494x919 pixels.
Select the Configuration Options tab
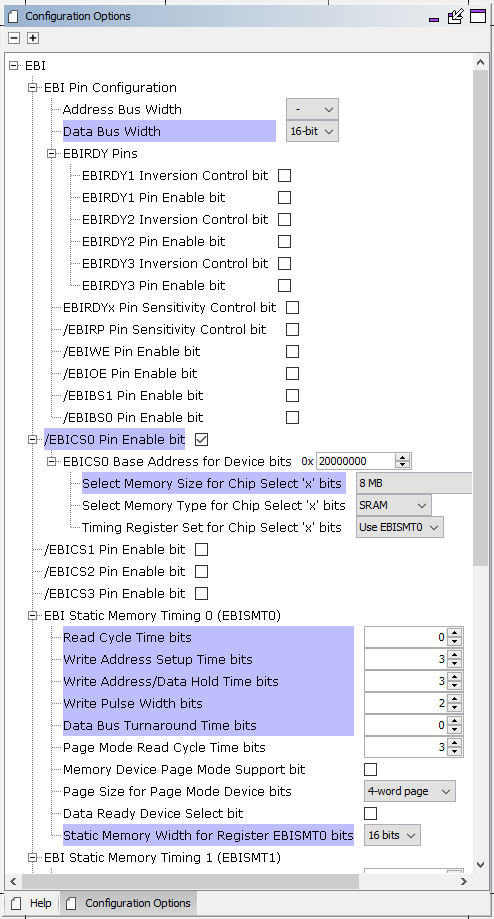[x=129, y=903]
